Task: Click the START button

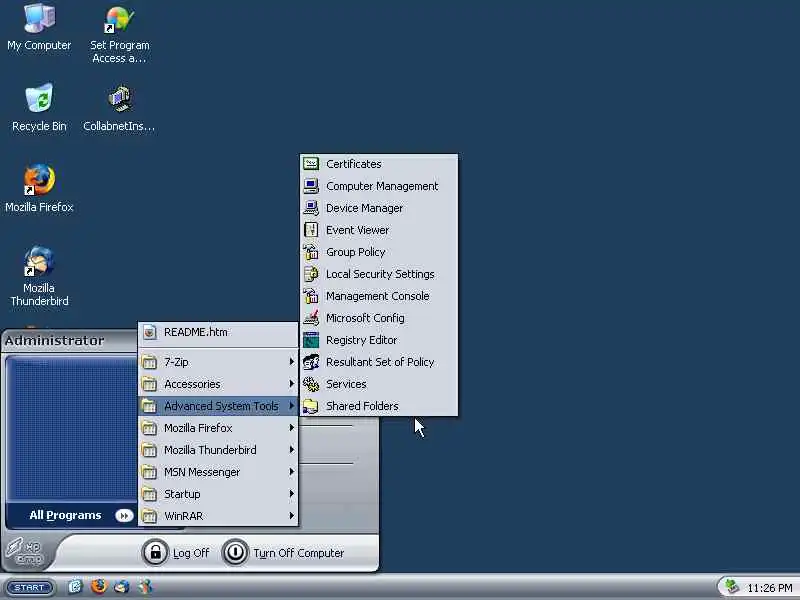Action: 29,587
